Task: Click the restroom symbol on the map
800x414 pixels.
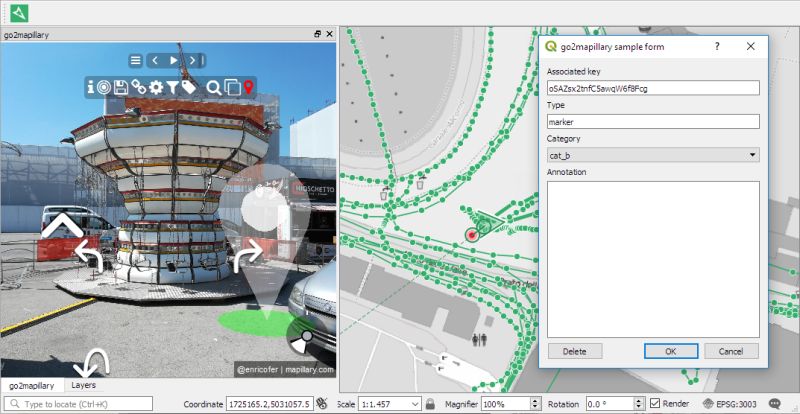Action: pyautogui.click(x=479, y=340)
